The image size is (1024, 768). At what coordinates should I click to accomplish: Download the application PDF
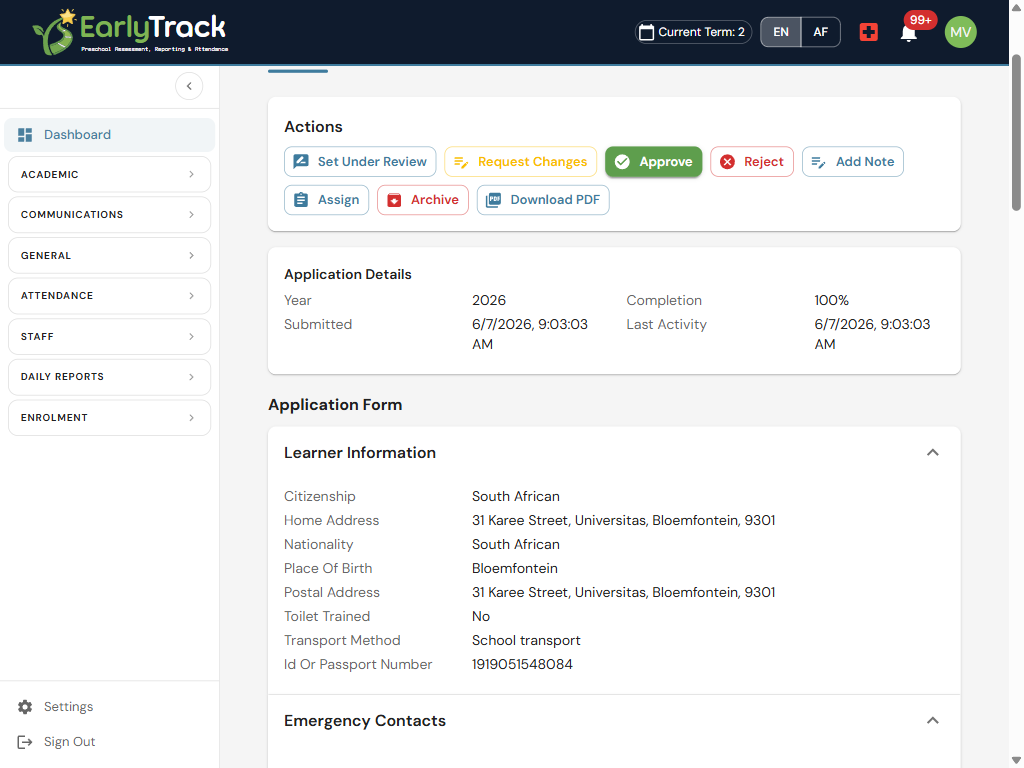[543, 200]
